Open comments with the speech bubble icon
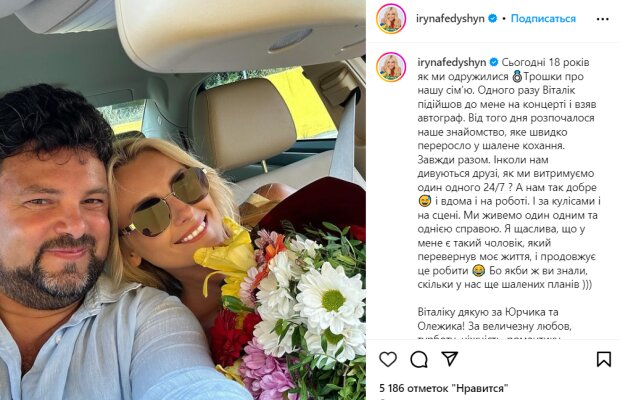The height and width of the screenshot is (400, 620). point(419,359)
